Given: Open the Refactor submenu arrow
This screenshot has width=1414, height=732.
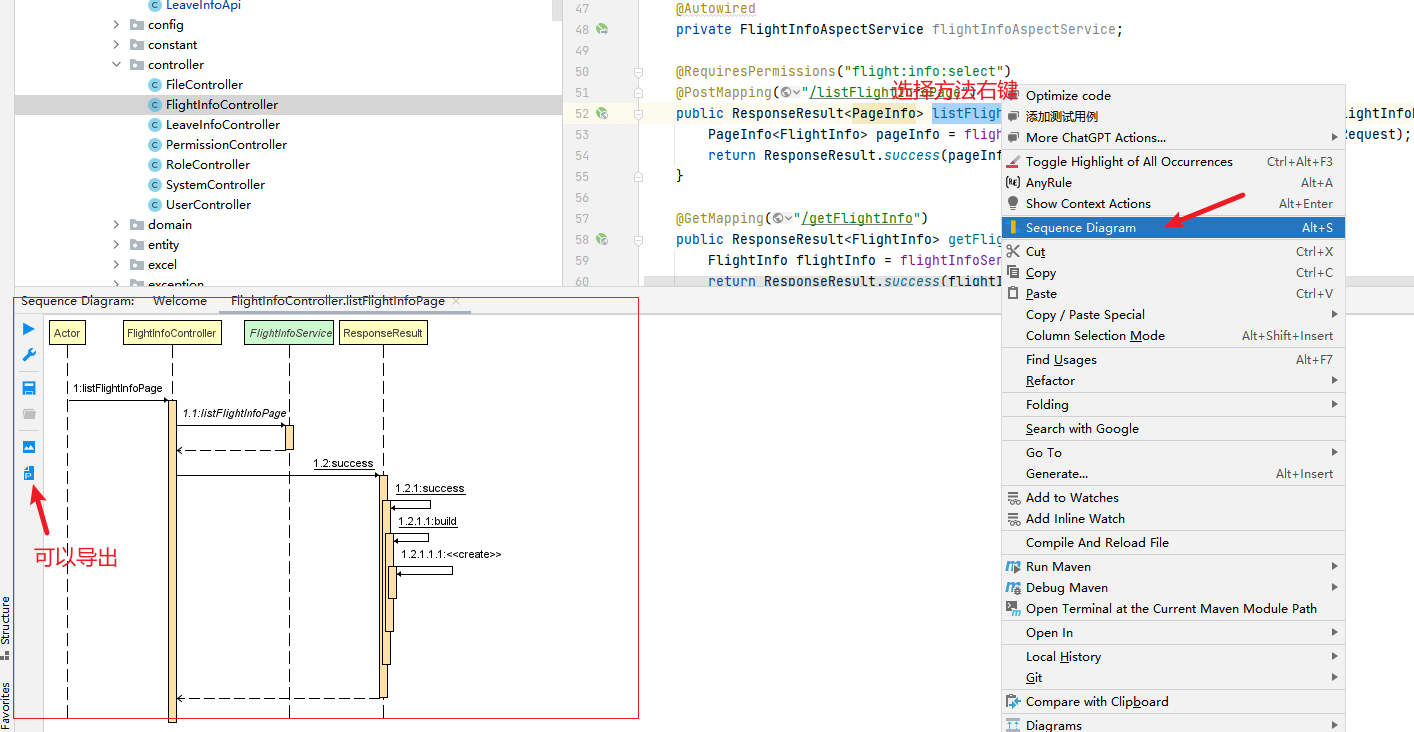Looking at the screenshot, I should pos(1334,381).
